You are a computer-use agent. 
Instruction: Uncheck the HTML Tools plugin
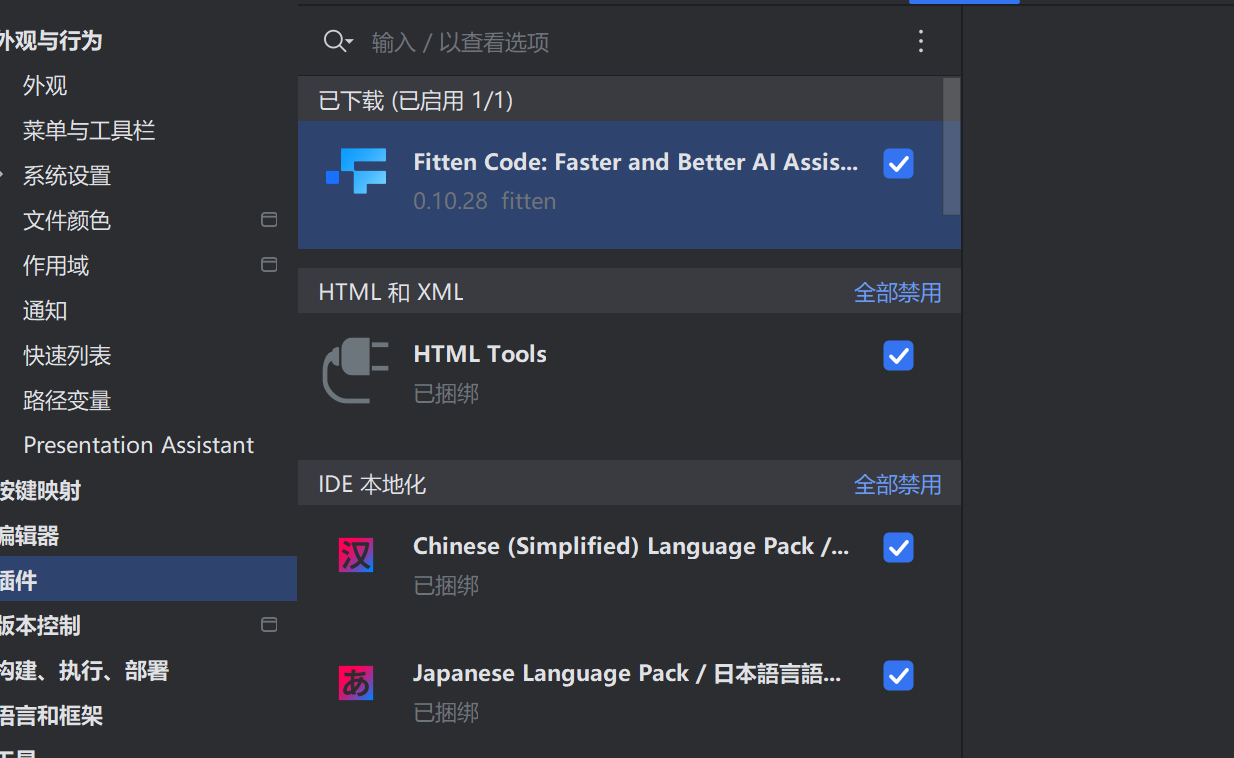pyautogui.click(x=898, y=356)
